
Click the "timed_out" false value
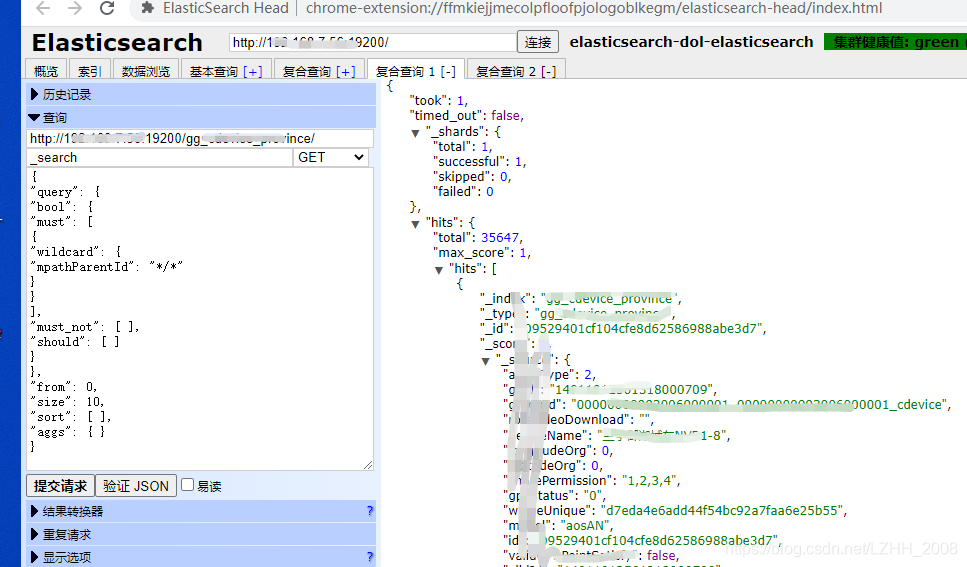coord(506,115)
